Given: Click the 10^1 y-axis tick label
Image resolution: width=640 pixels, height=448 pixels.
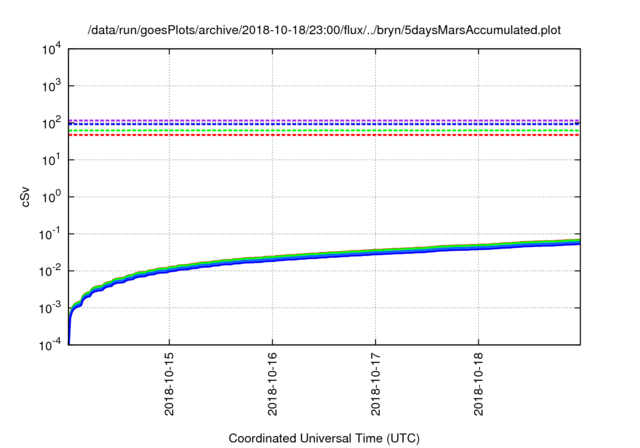Looking at the screenshot, I should point(51,160).
